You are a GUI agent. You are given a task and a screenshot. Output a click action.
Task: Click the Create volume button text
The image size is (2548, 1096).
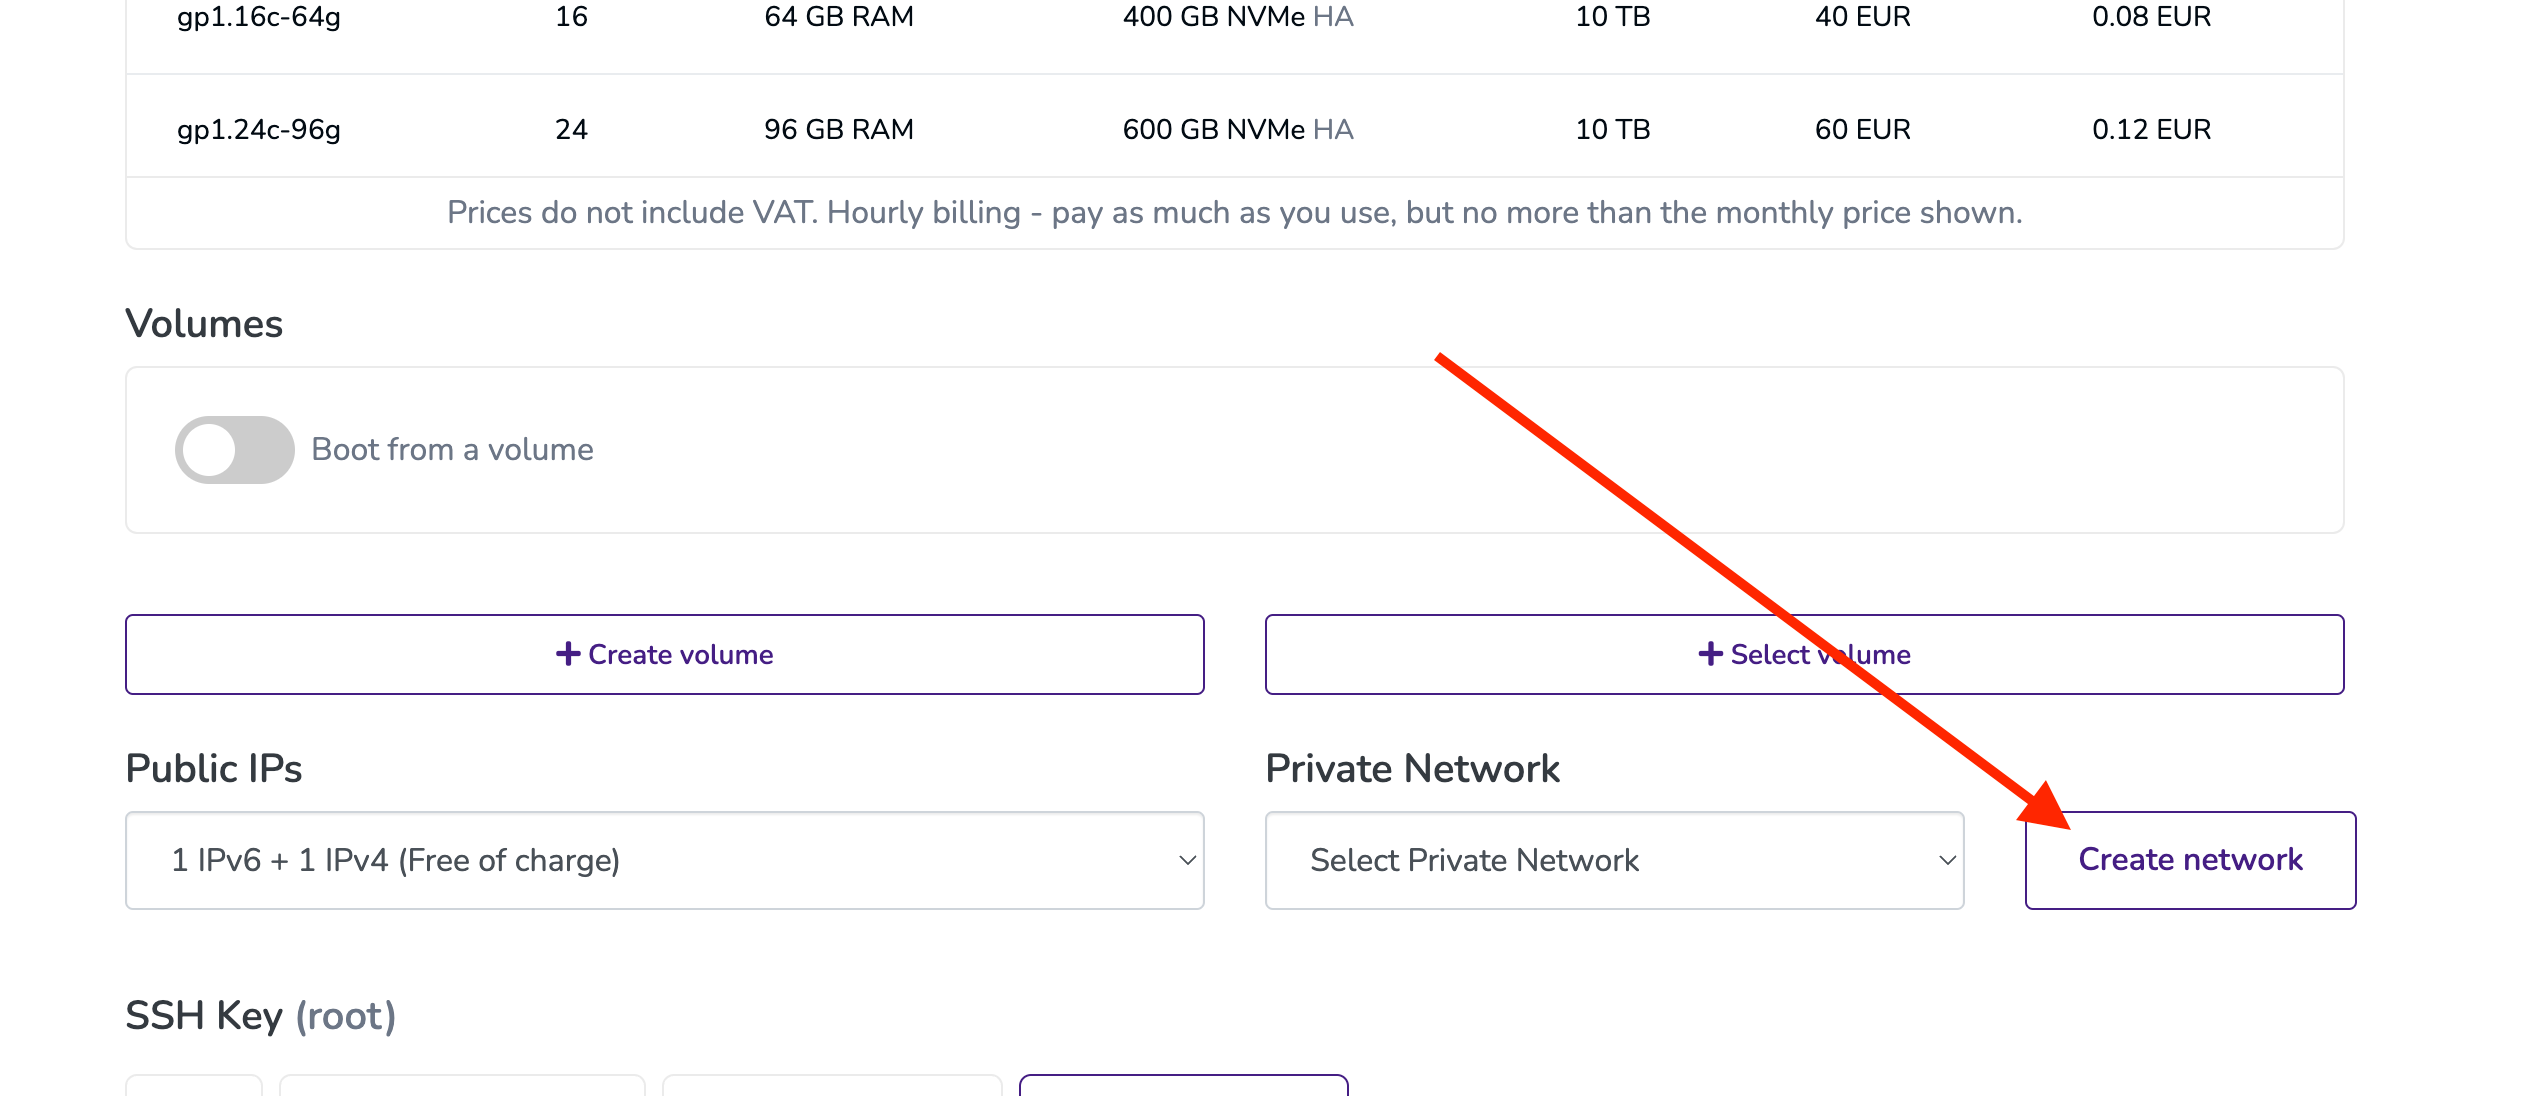(680, 655)
